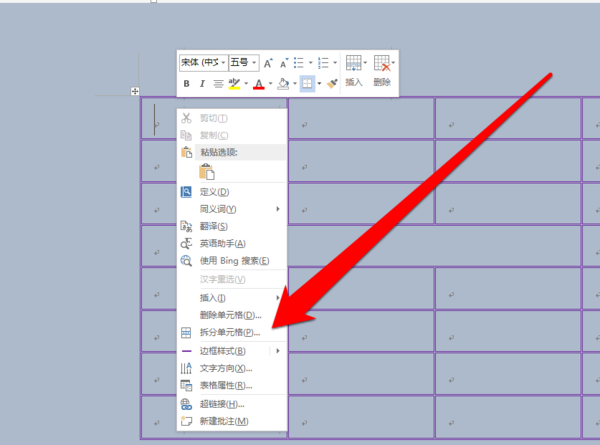Image resolution: width=600 pixels, height=445 pixels.
Task: Click the Bold button in mini toolbar
Action: (x=186, y=83)
